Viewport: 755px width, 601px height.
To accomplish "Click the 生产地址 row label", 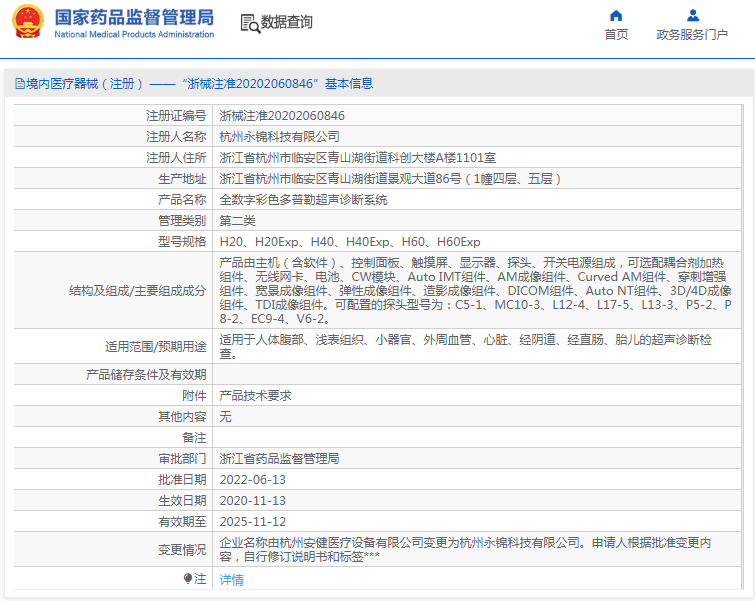I will [182, 179].
